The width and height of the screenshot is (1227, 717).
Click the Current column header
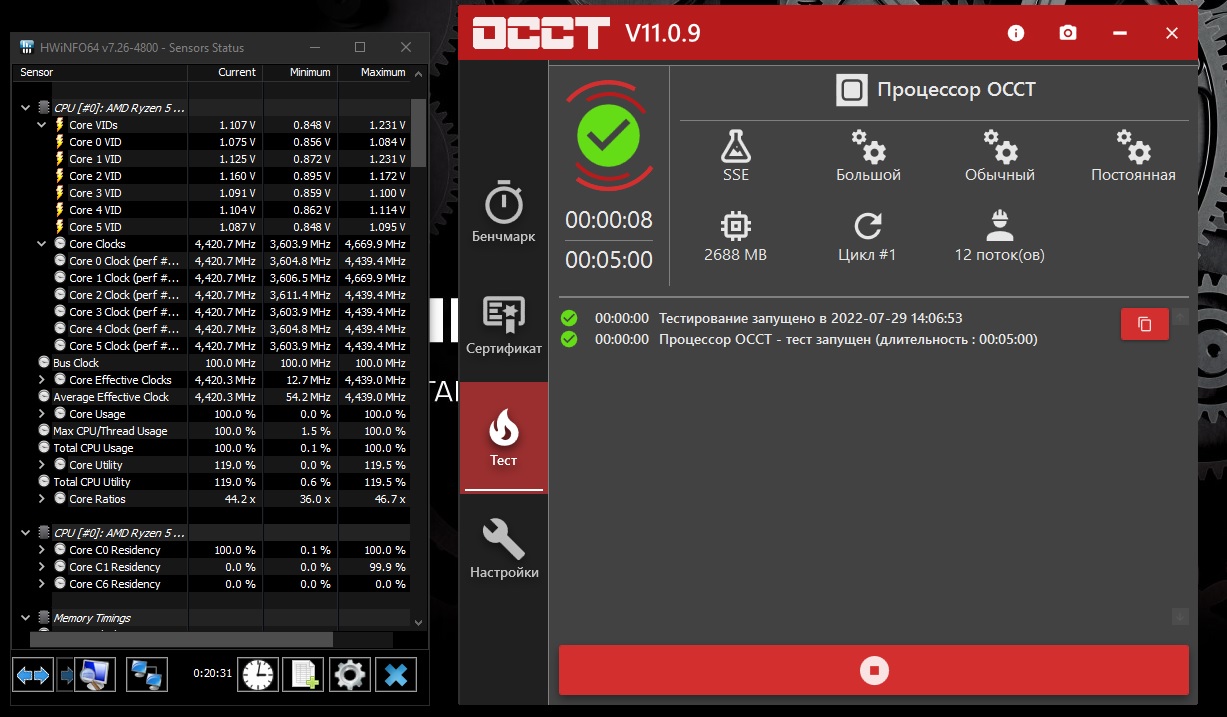point(223,72)
